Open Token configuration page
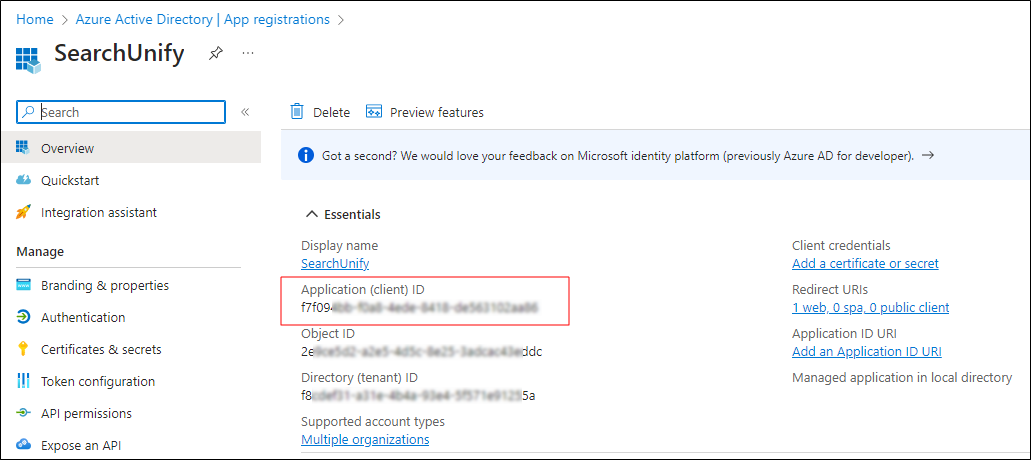This screenshot has width=1031, height=460. [x=98, y=381]
